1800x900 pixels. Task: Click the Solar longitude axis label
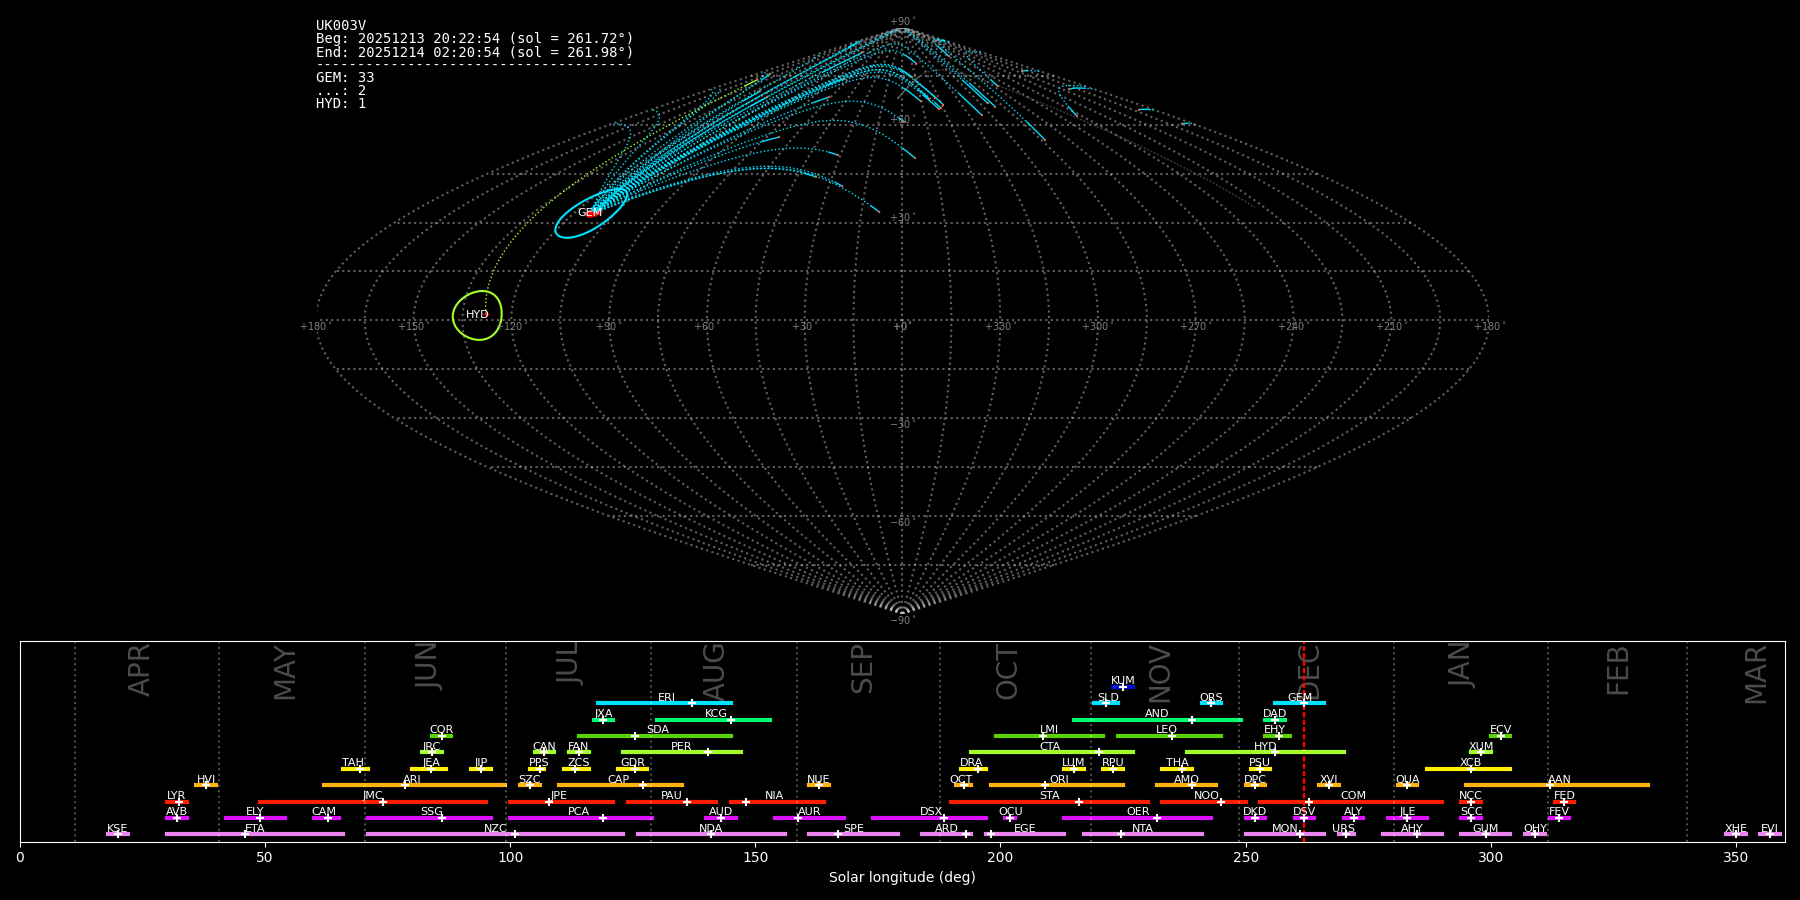tap(902, 878)
